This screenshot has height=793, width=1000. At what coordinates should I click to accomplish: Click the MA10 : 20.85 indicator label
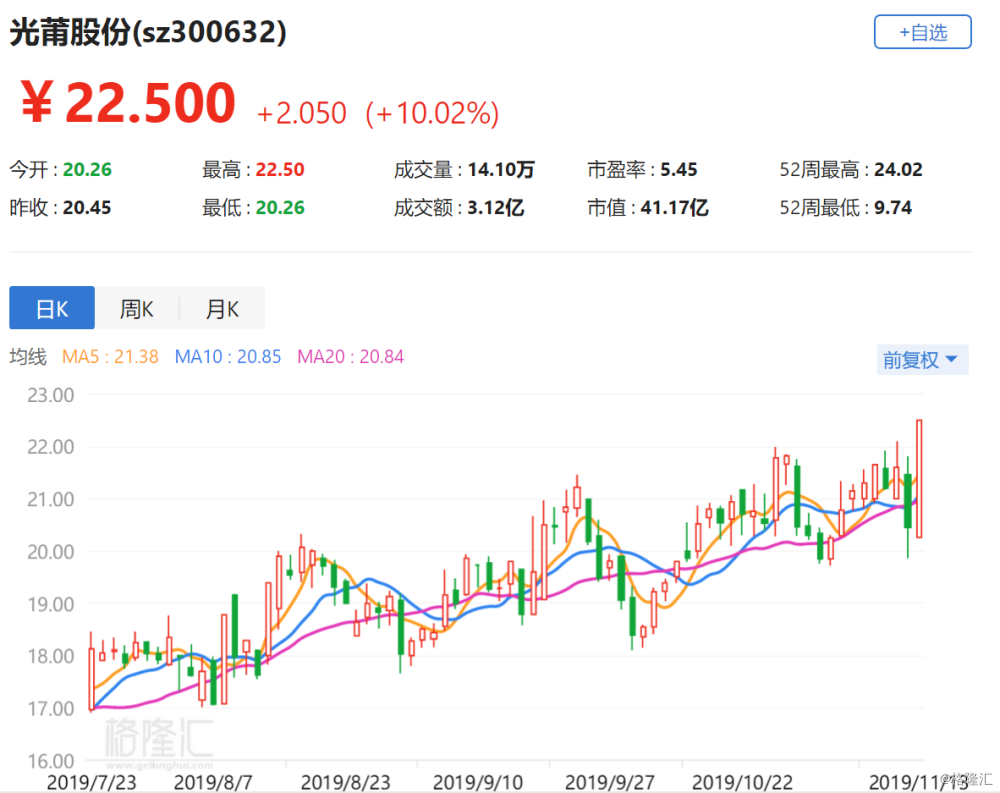tap(228, 357)
